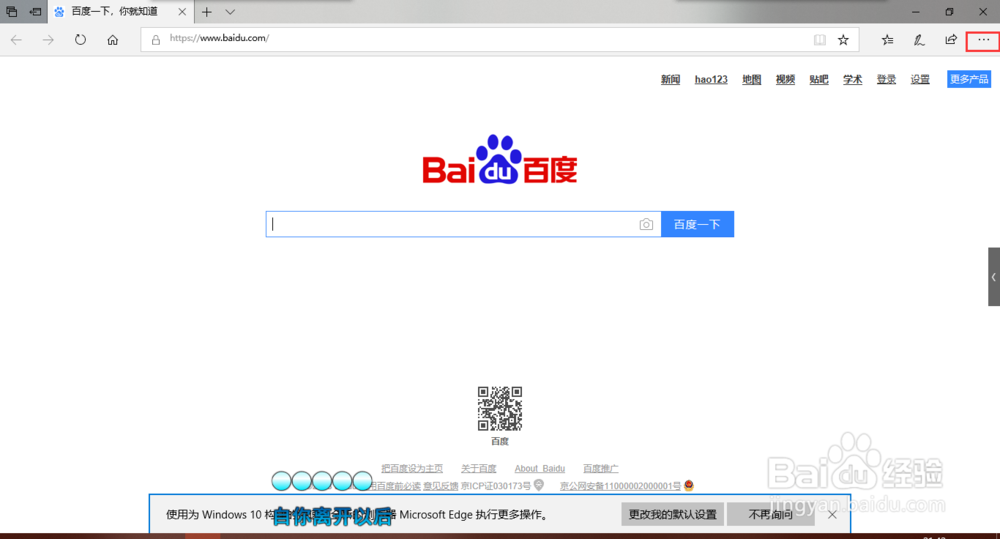Open the 地图 link
The width and height of the screenshot is (1000, 539).
[x=752, y=79]
